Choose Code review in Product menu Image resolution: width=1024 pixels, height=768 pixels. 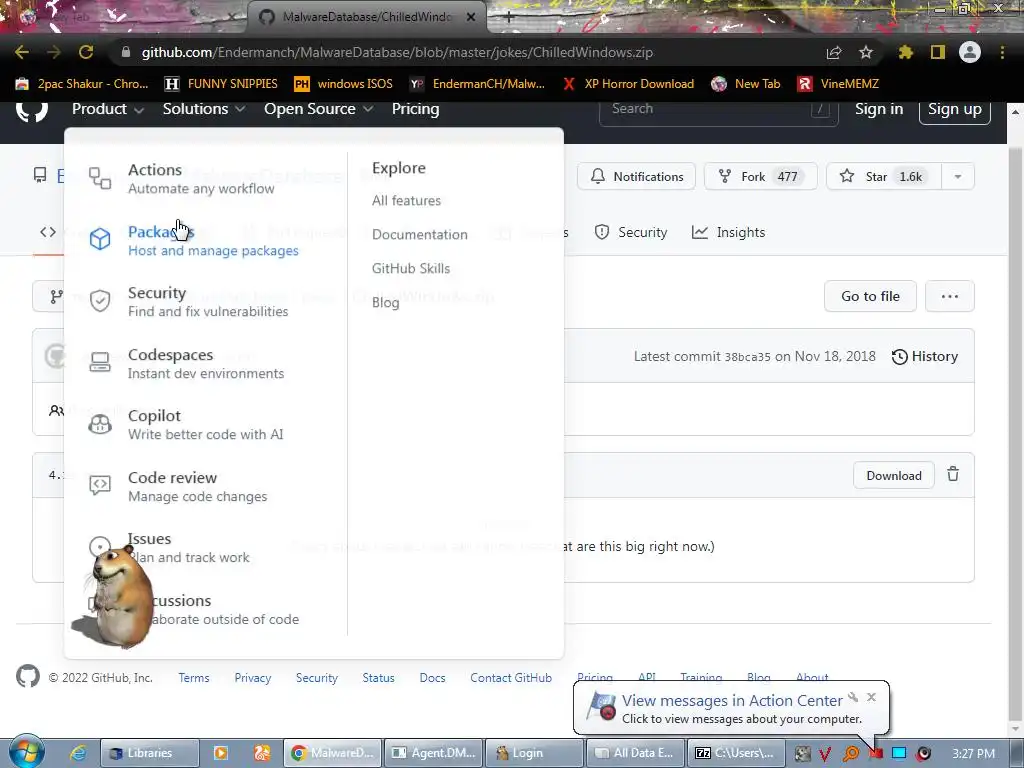pyautogui.click(x=197, y=487)
